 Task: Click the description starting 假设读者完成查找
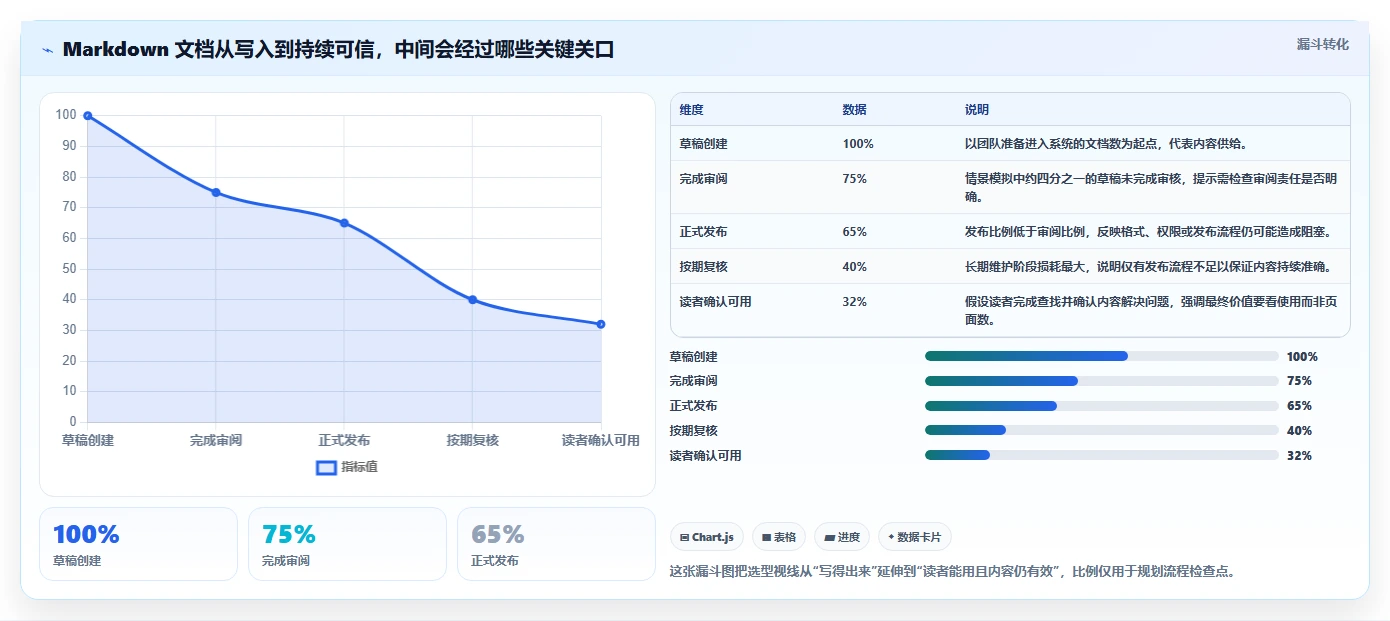click(x=1150, y=311)
